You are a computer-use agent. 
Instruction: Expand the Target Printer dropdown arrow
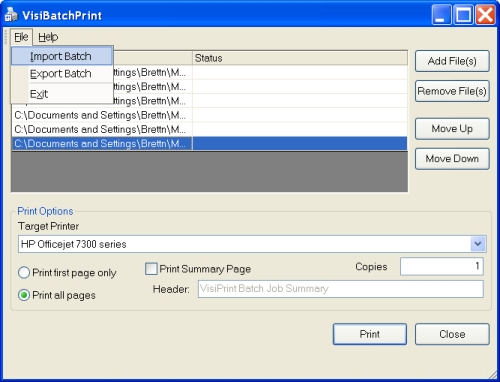coord(478,244)
